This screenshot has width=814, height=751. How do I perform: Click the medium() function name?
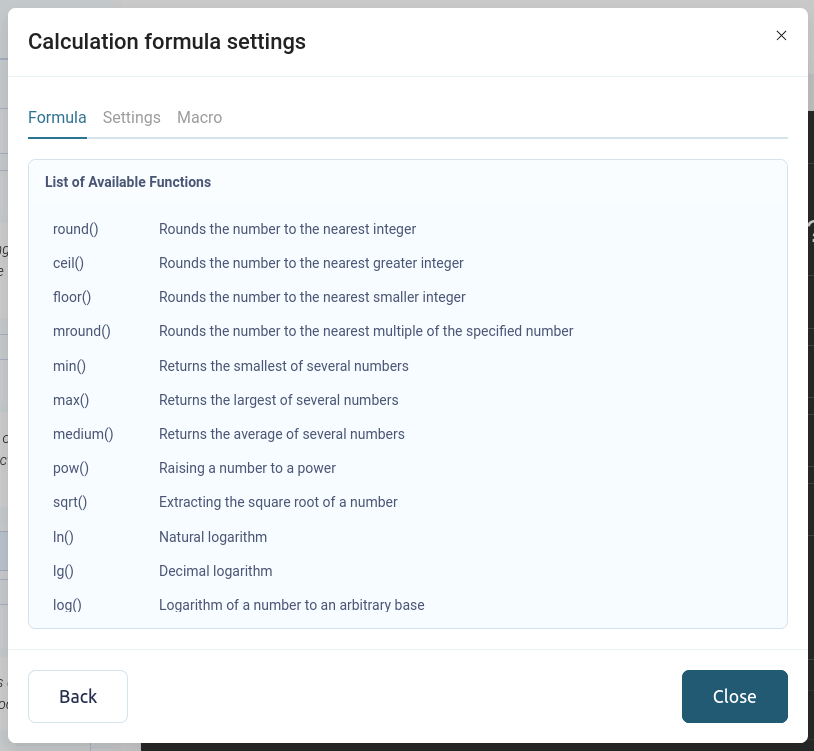coord(83,434)
